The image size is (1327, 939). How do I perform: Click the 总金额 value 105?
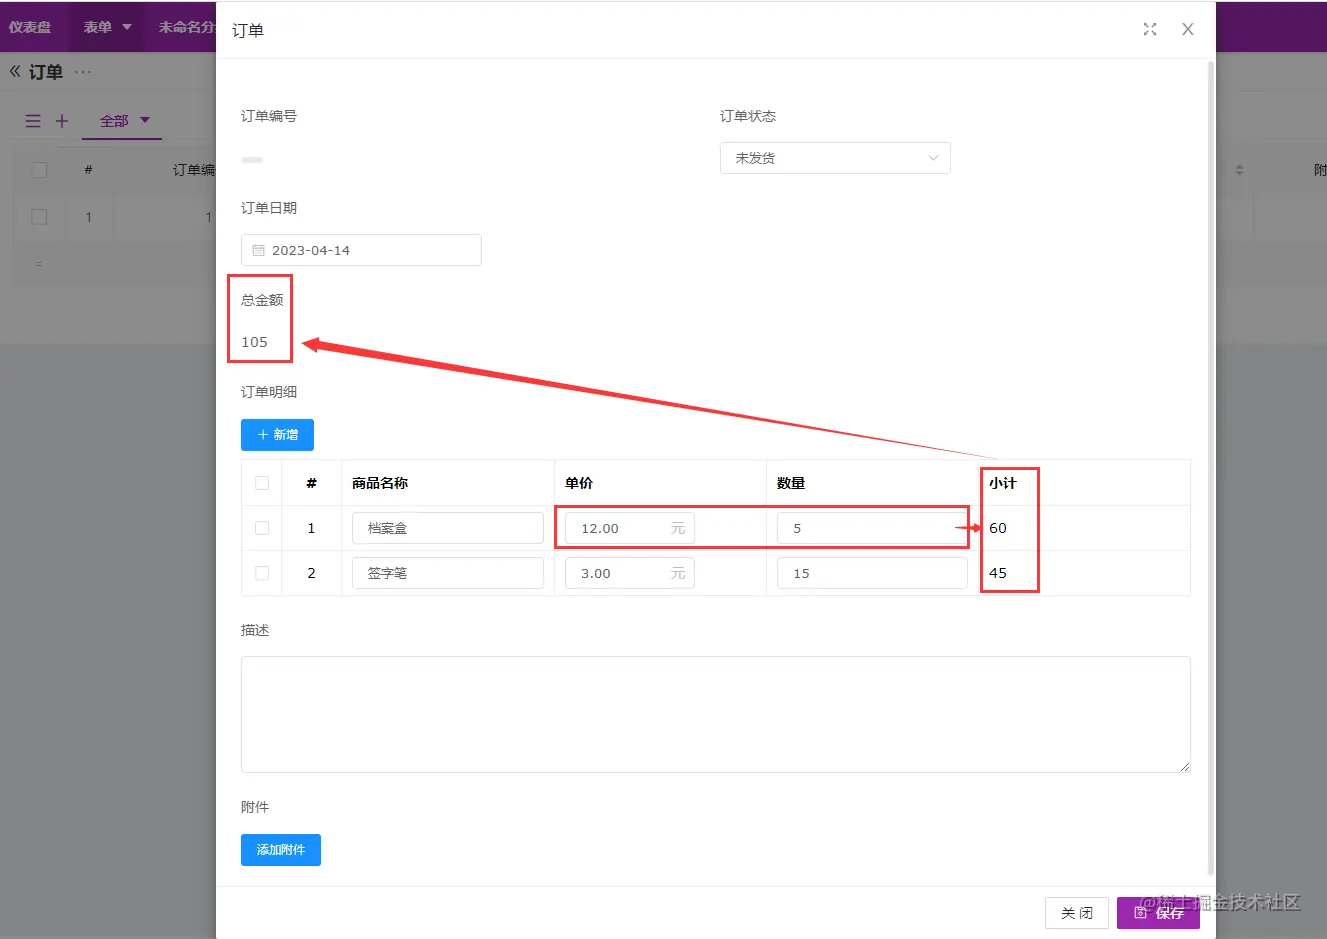(254, 342)
